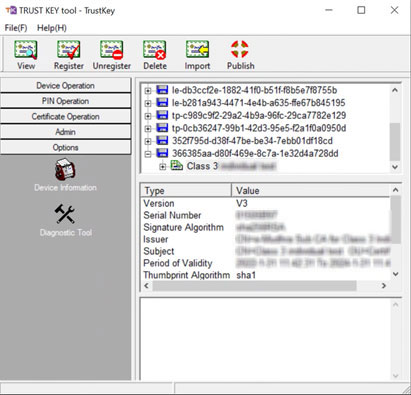Select the Issuer row
411x395 pixels.
[265, 239]
